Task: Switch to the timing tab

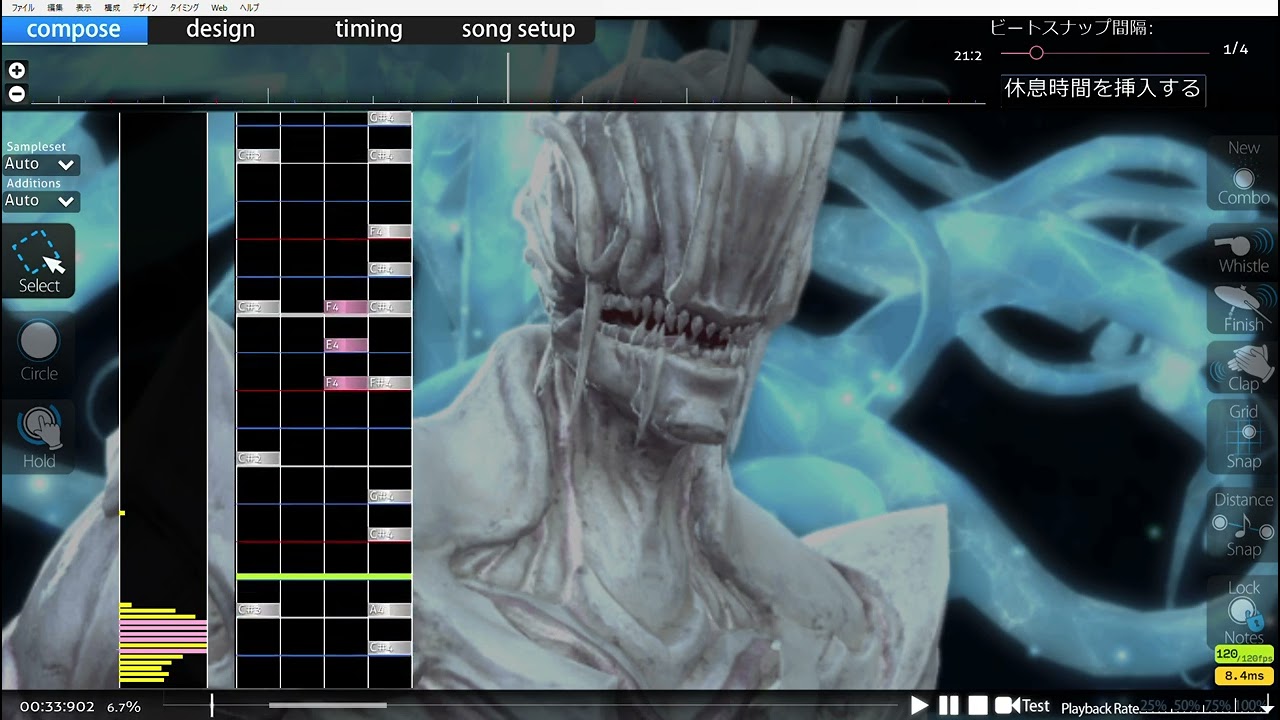Action: click(368, 30)
